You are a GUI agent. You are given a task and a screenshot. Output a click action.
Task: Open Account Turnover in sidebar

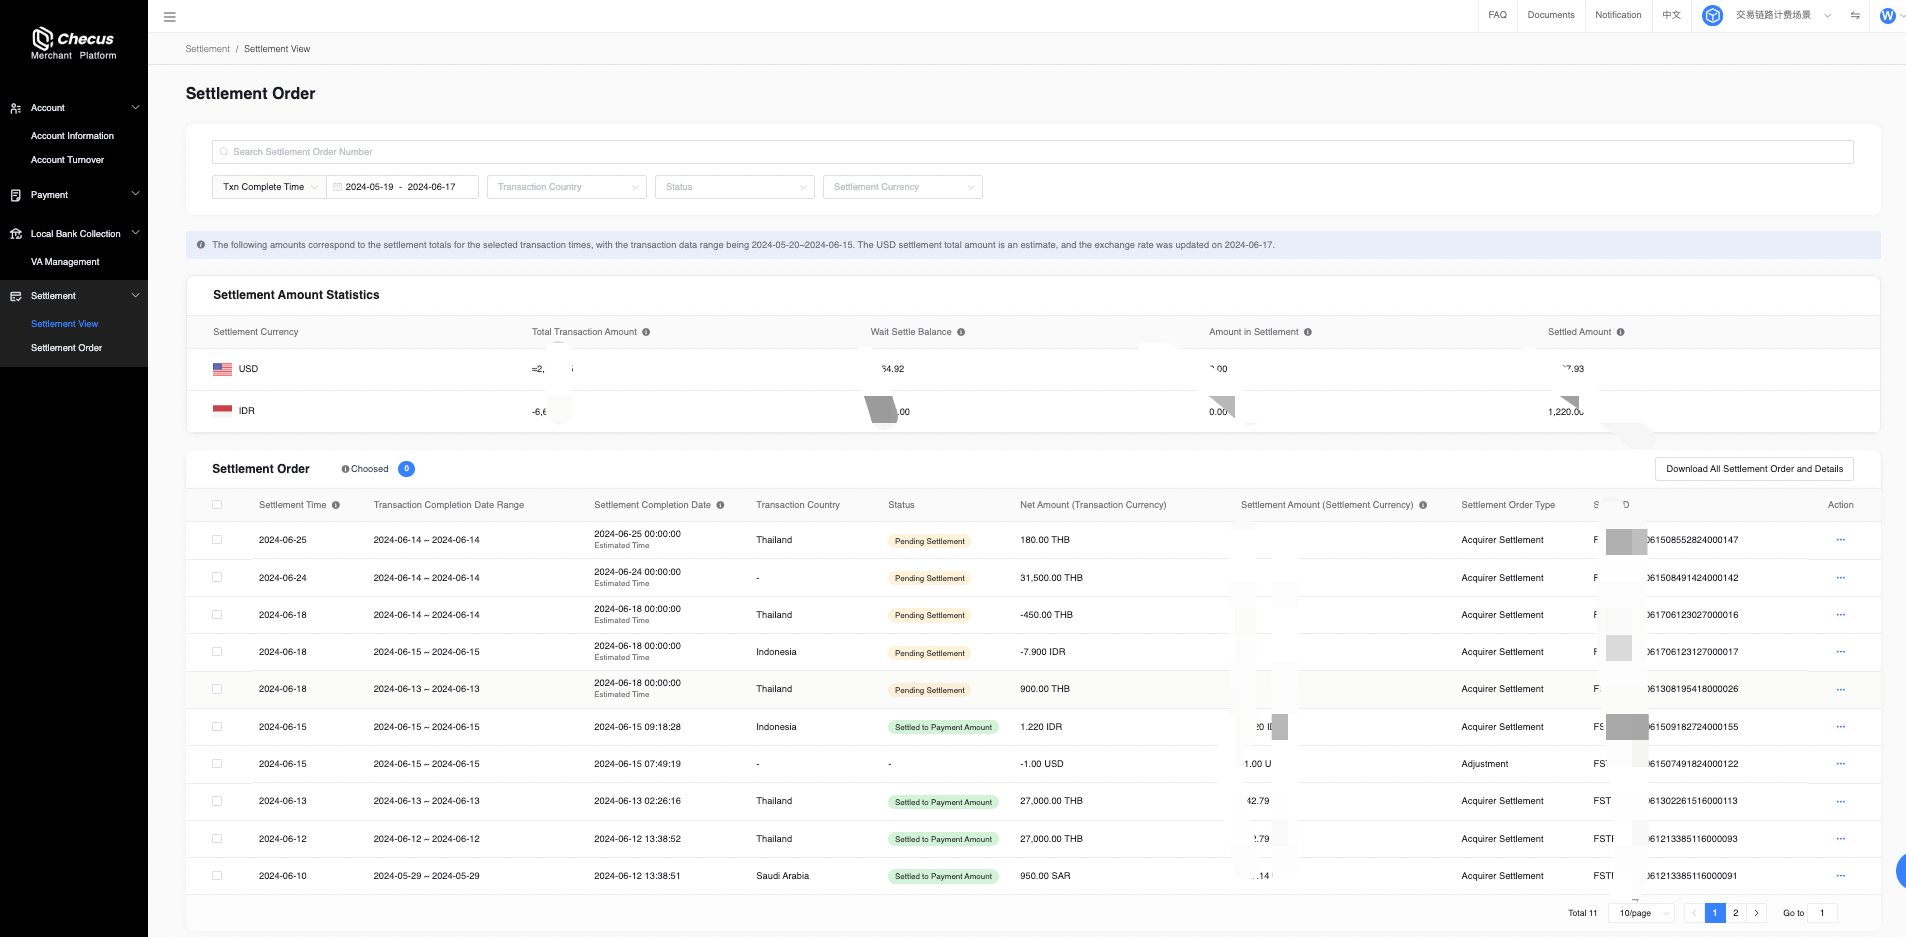pos(67,160)
